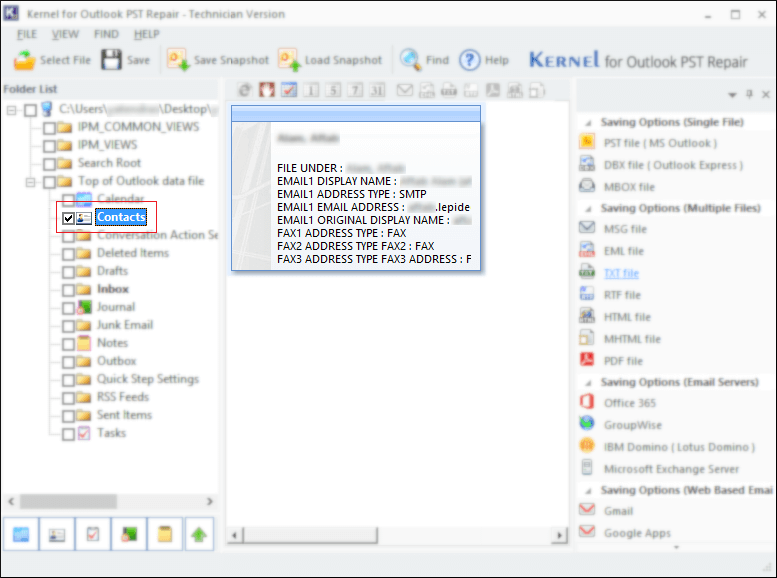Screen dimensions: 777x578
Task: Click the day view '1' calendar icon
Action: click(311, 90)
